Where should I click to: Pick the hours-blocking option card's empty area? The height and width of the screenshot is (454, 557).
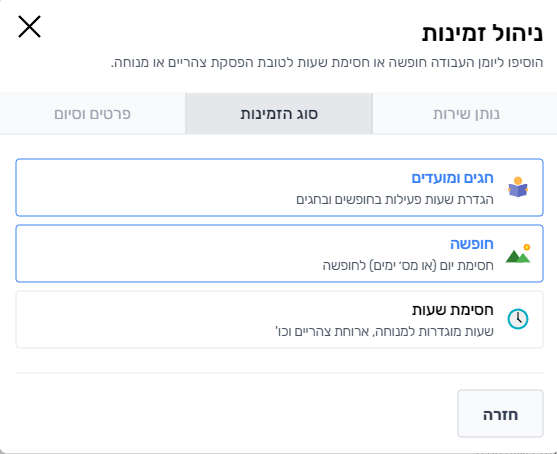click(x=142, y=319)
